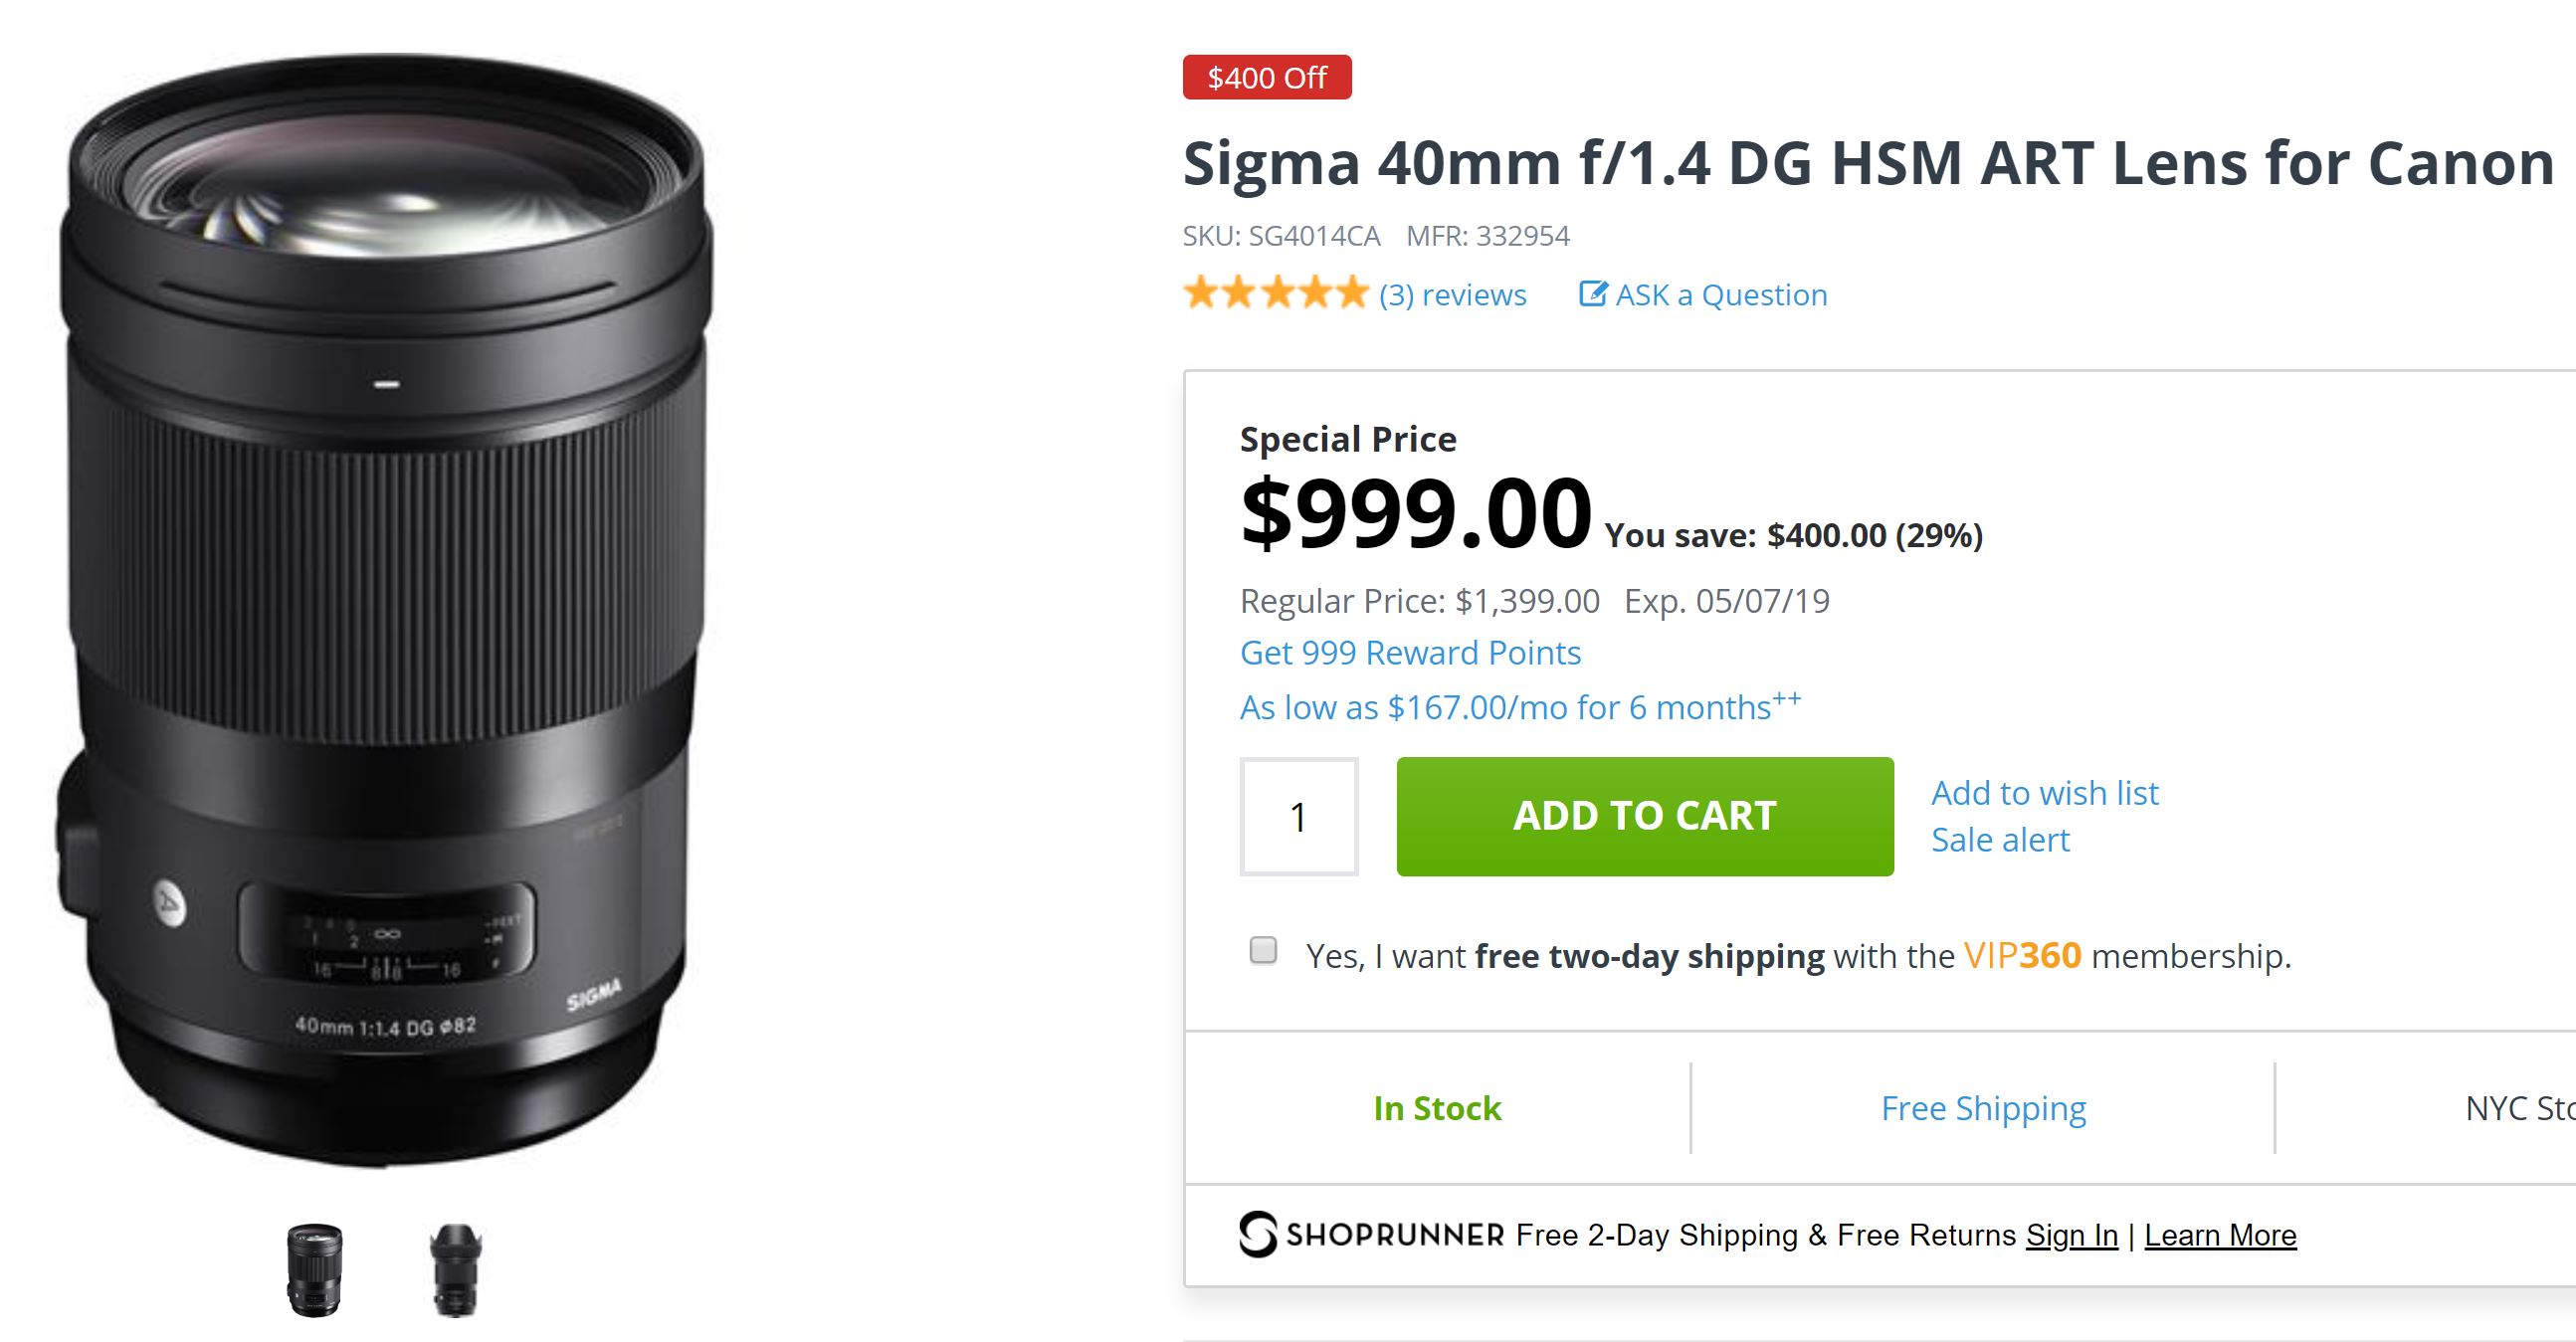The height and width of the screenshot is (1342, 2576).
Task: Click the ASK a Question link
Action: click(1721, 295)
